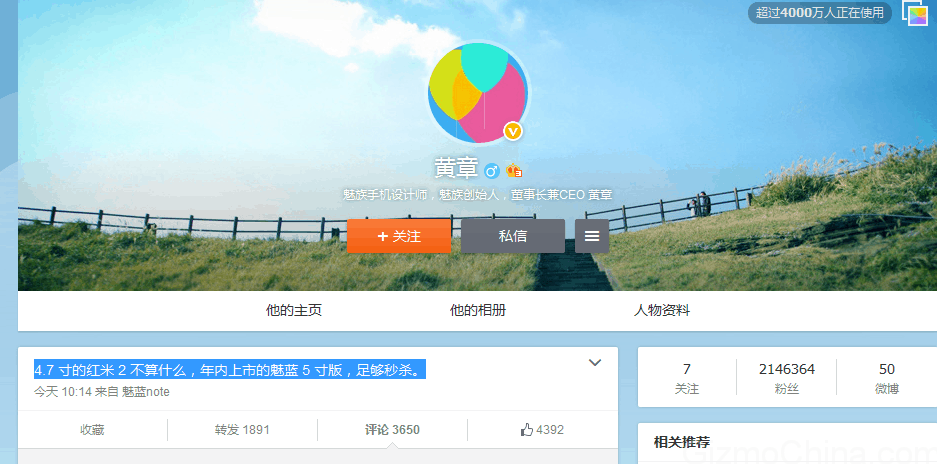The image size is (937, 464).
Task: Click the 魅蓝note source link
Action: point(146,392)
